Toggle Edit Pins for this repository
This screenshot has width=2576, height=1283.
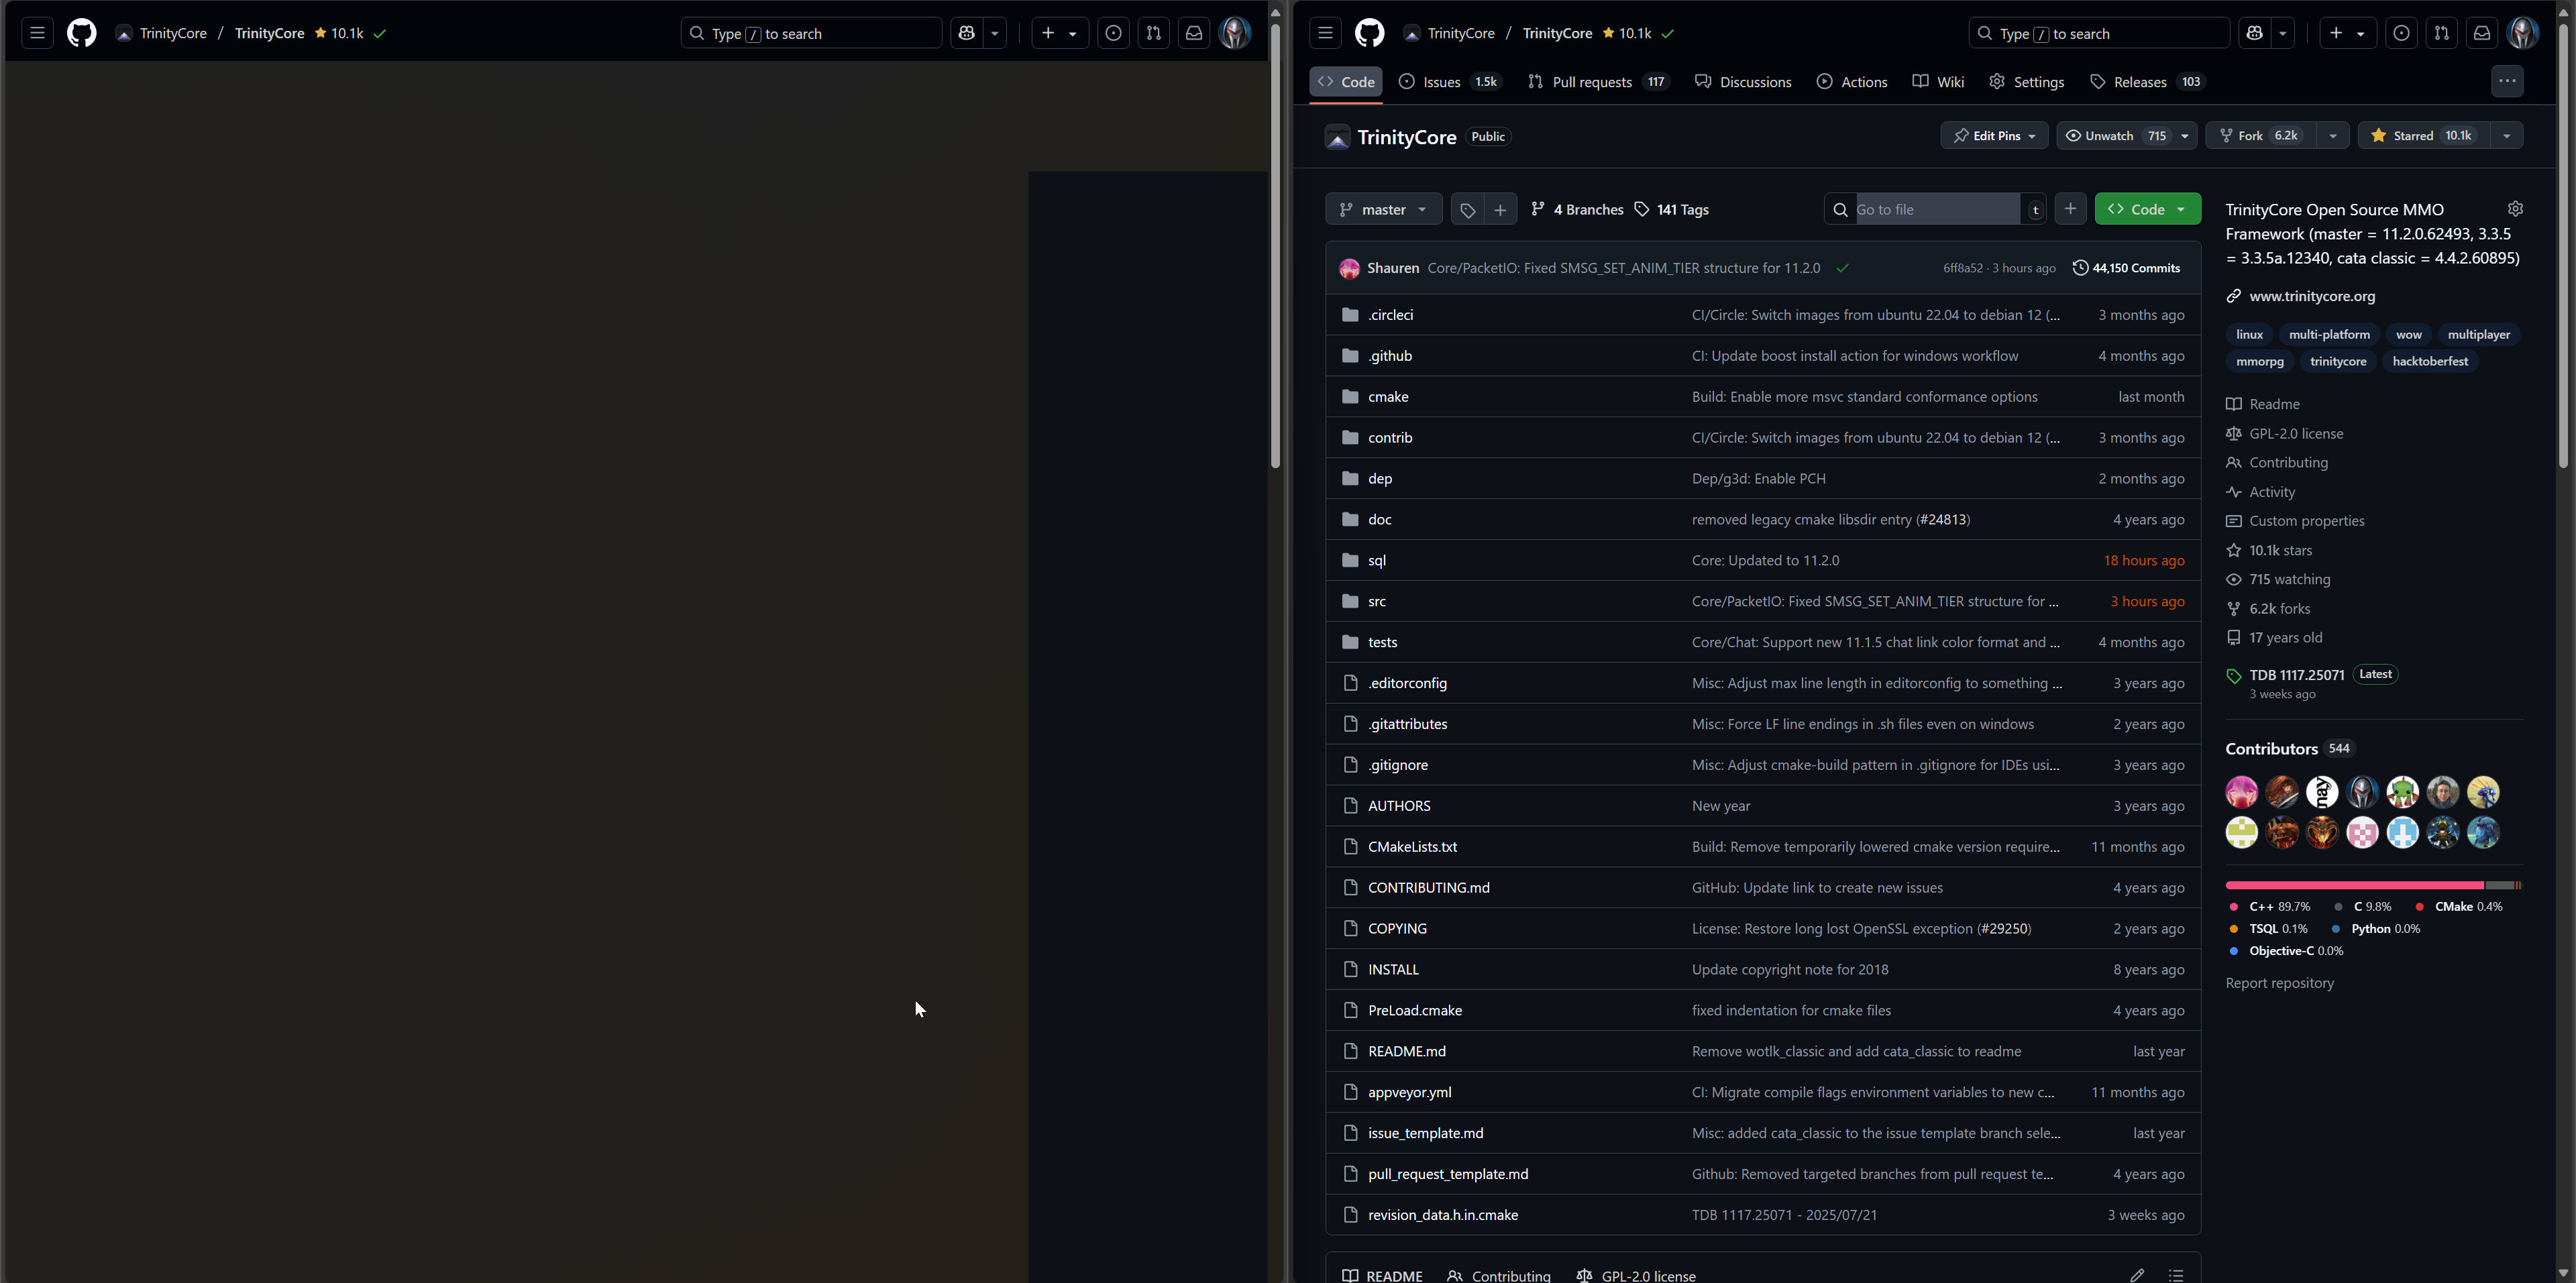[1994, 135]
